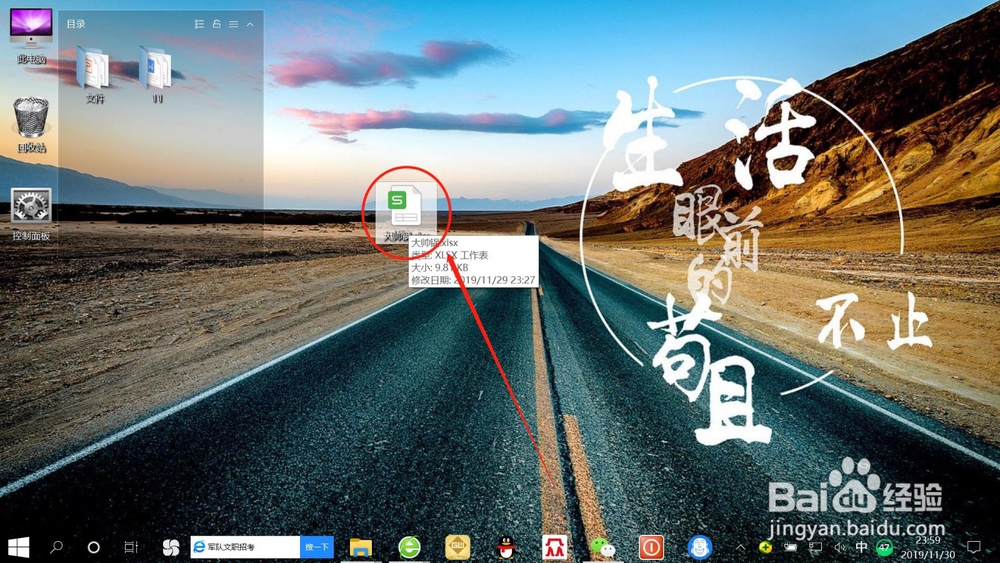Click the battery tray icon
Screen dimensions: 1000x563
point(790,547)
